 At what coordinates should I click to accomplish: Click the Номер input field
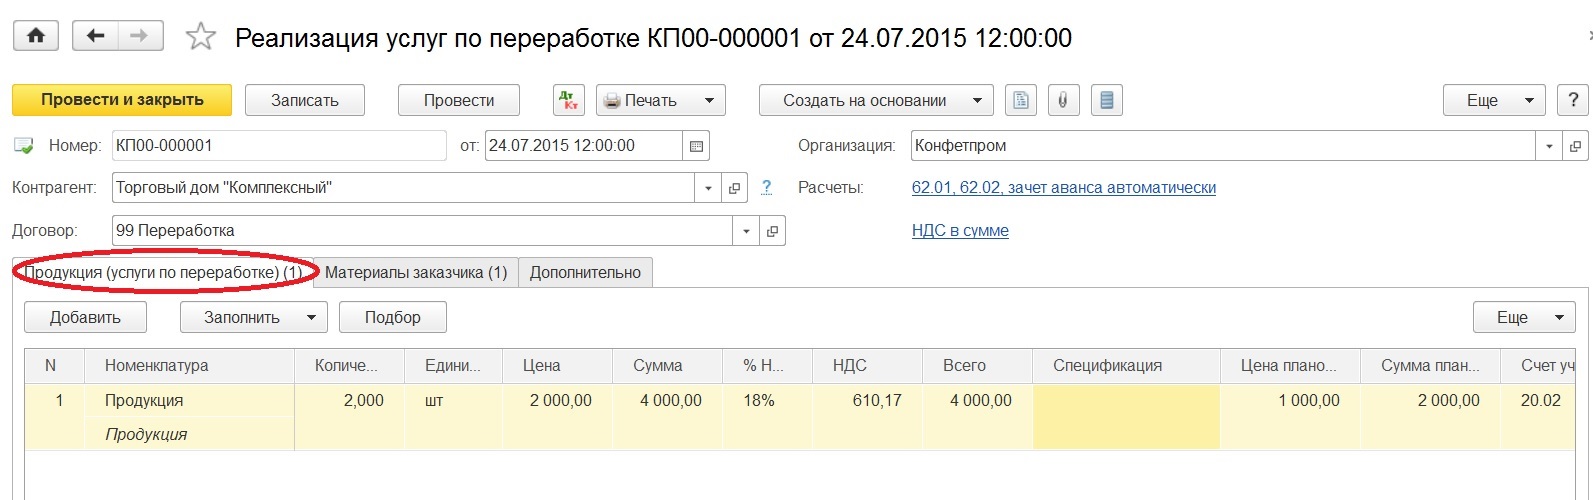point(278,146)
